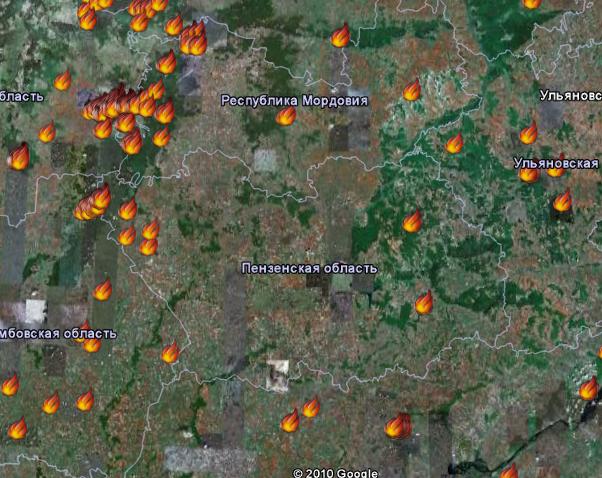This screenshot has height=478, width=602.
Task: Click the Ульяновская label on the right
Action: [x=556, y=163]
